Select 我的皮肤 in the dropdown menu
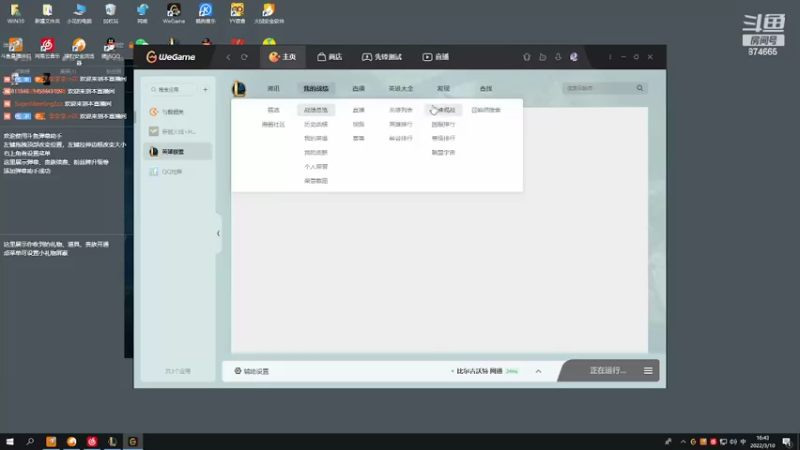This screenshot has width=800, height=450. coord(316,153)
